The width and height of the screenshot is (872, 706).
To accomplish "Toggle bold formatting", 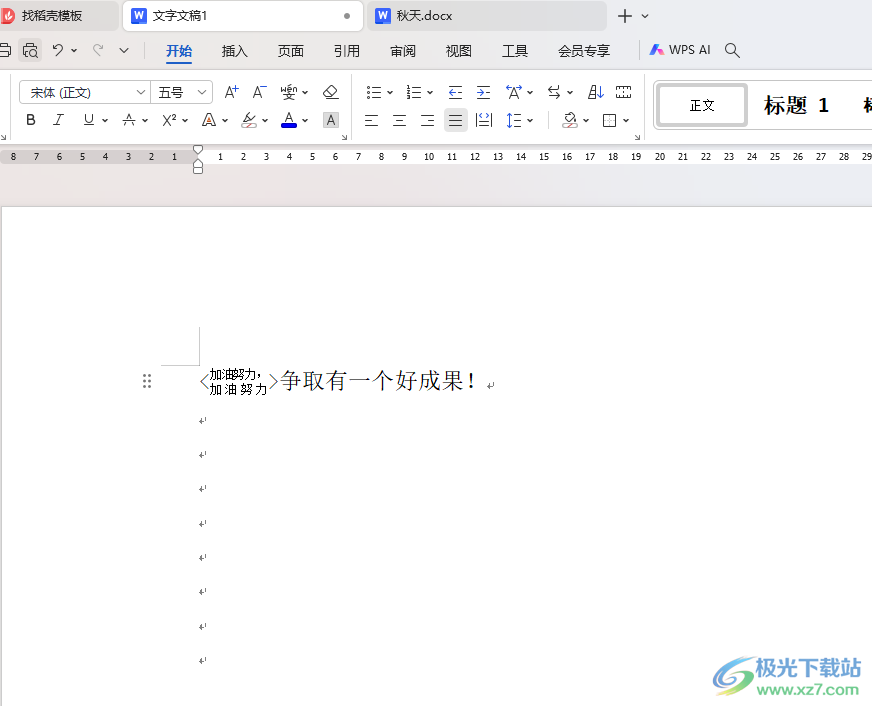I will tap(31, 120).
